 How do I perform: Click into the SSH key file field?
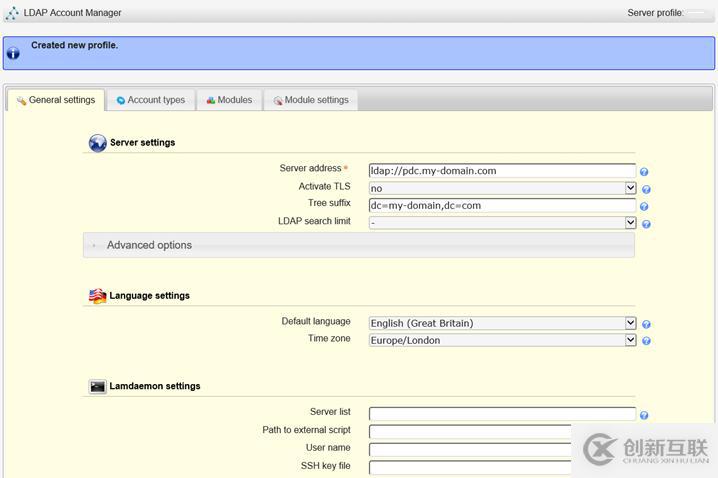470,467
